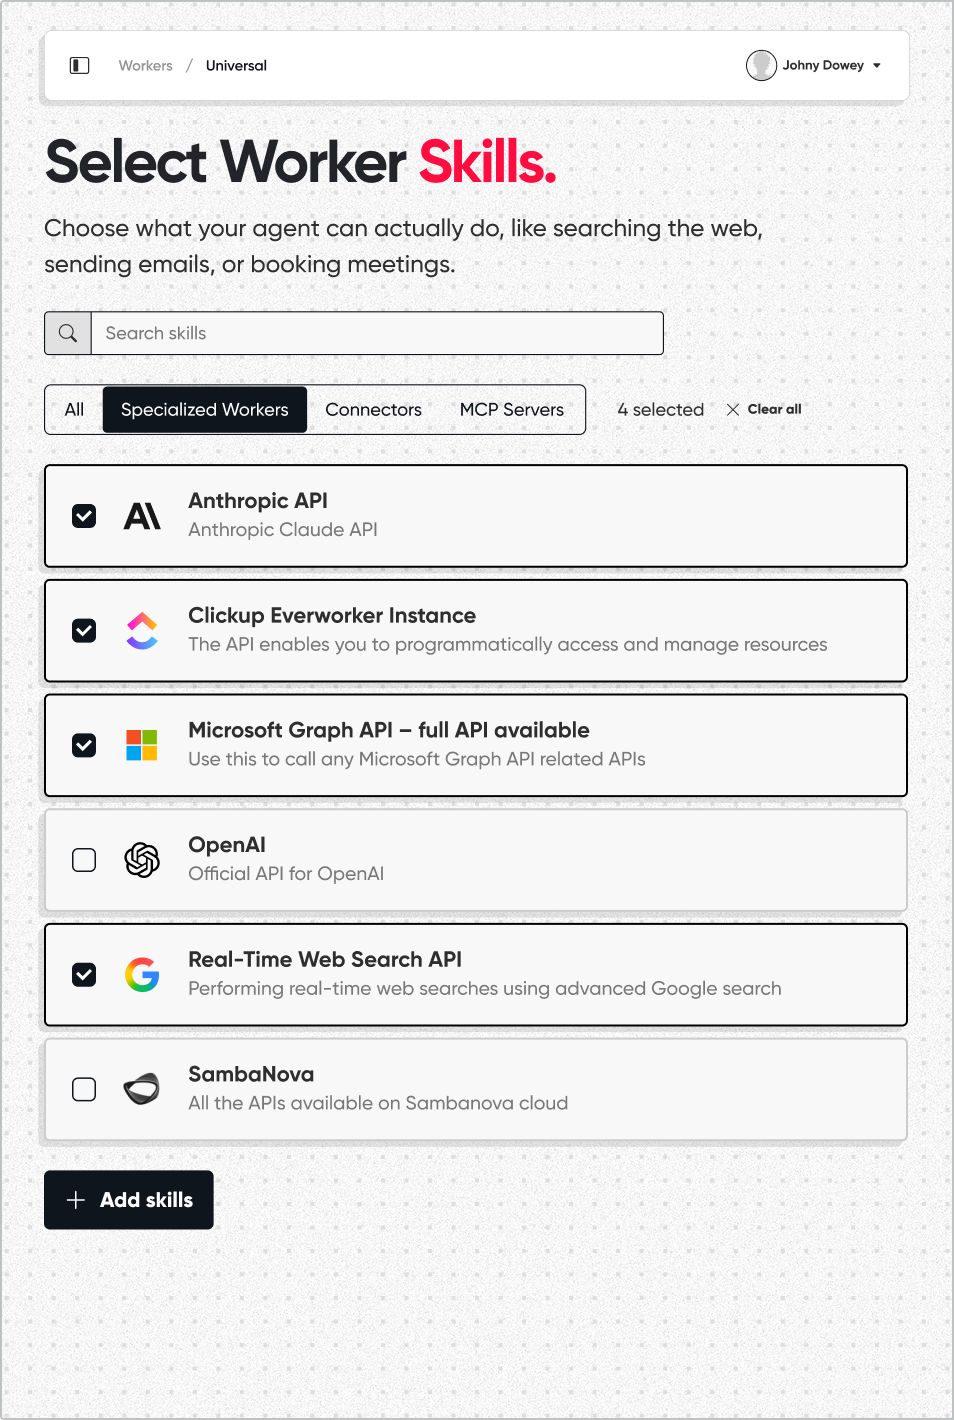Viewport: 954px width, 1420px height.
Task: Show the All skills tab
Action: coord(74,410)
